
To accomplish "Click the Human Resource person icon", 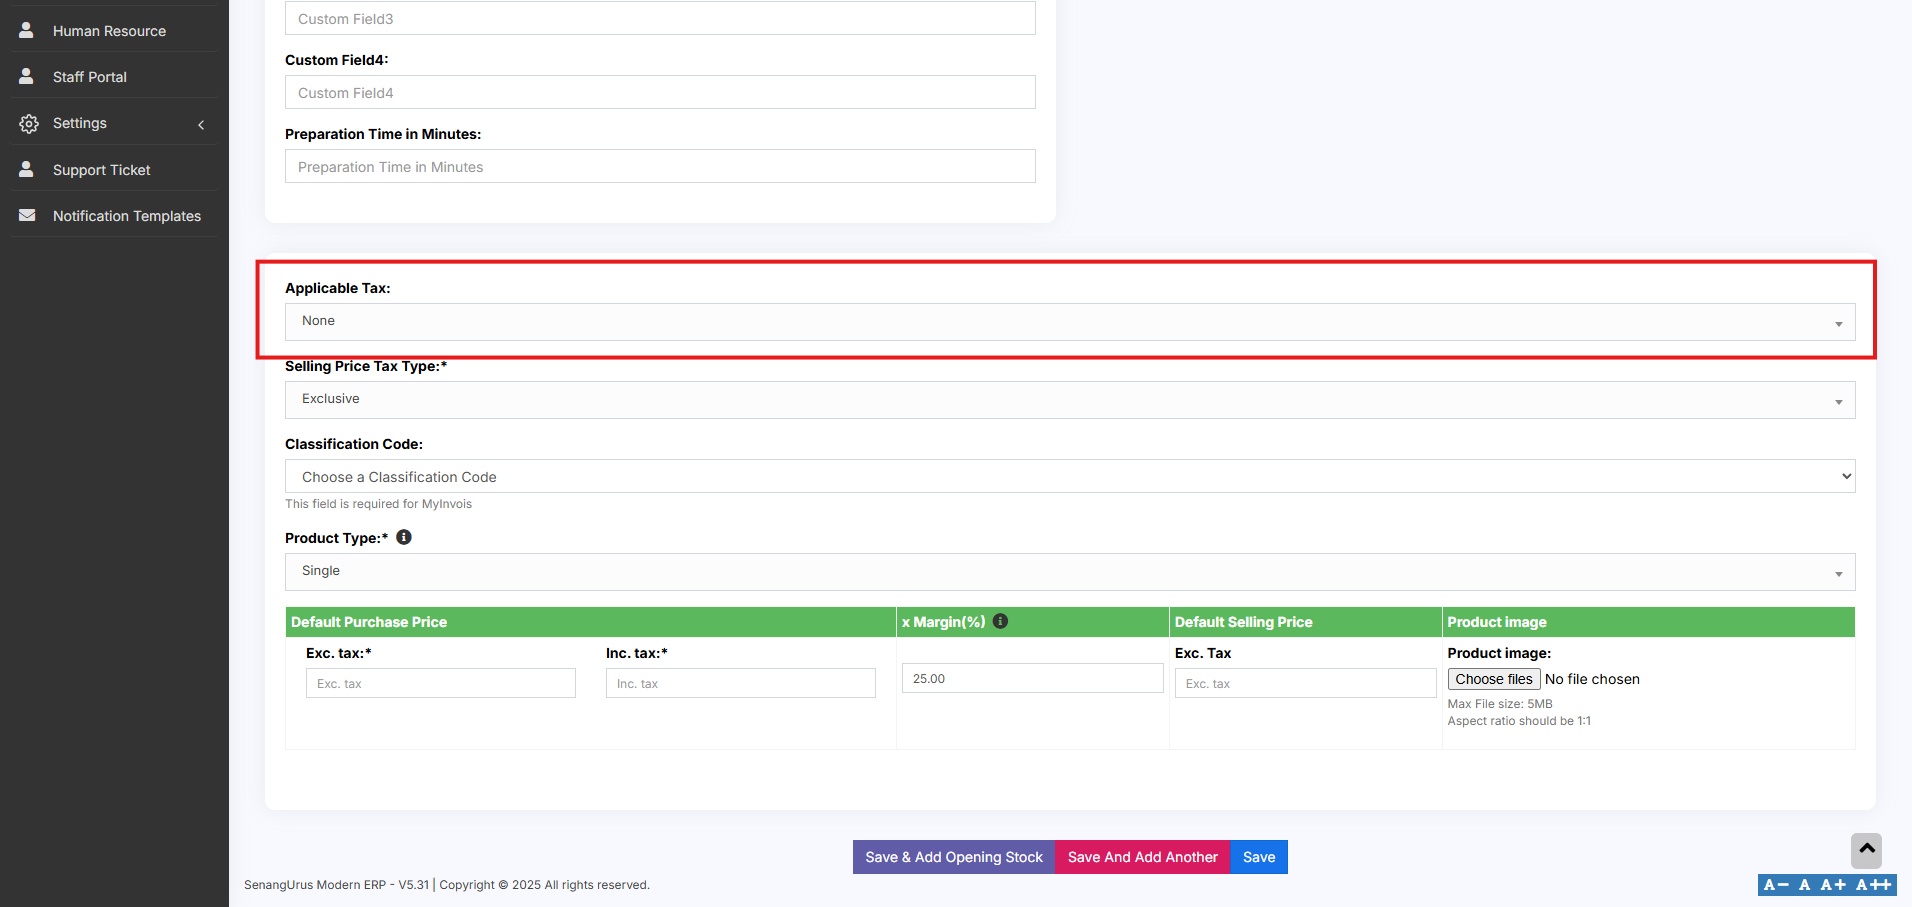I will [27, 30].
